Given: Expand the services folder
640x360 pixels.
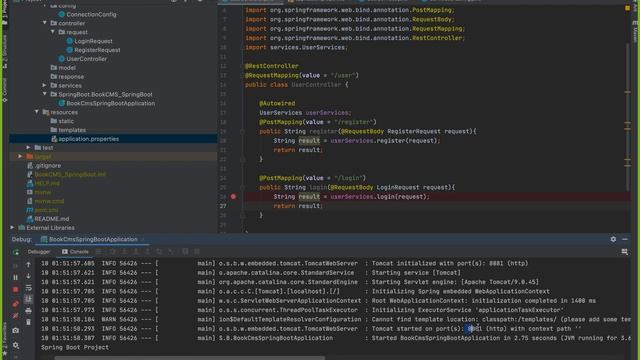Looking at the screenshot, I should [44, 85].
